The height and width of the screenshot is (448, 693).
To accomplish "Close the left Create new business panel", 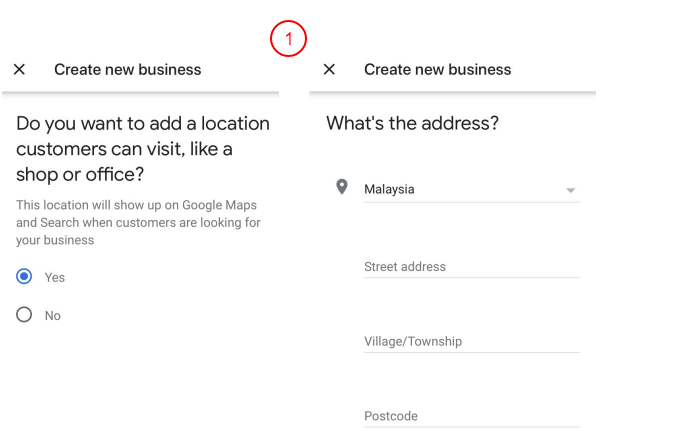I will click(x=19, y=70).
